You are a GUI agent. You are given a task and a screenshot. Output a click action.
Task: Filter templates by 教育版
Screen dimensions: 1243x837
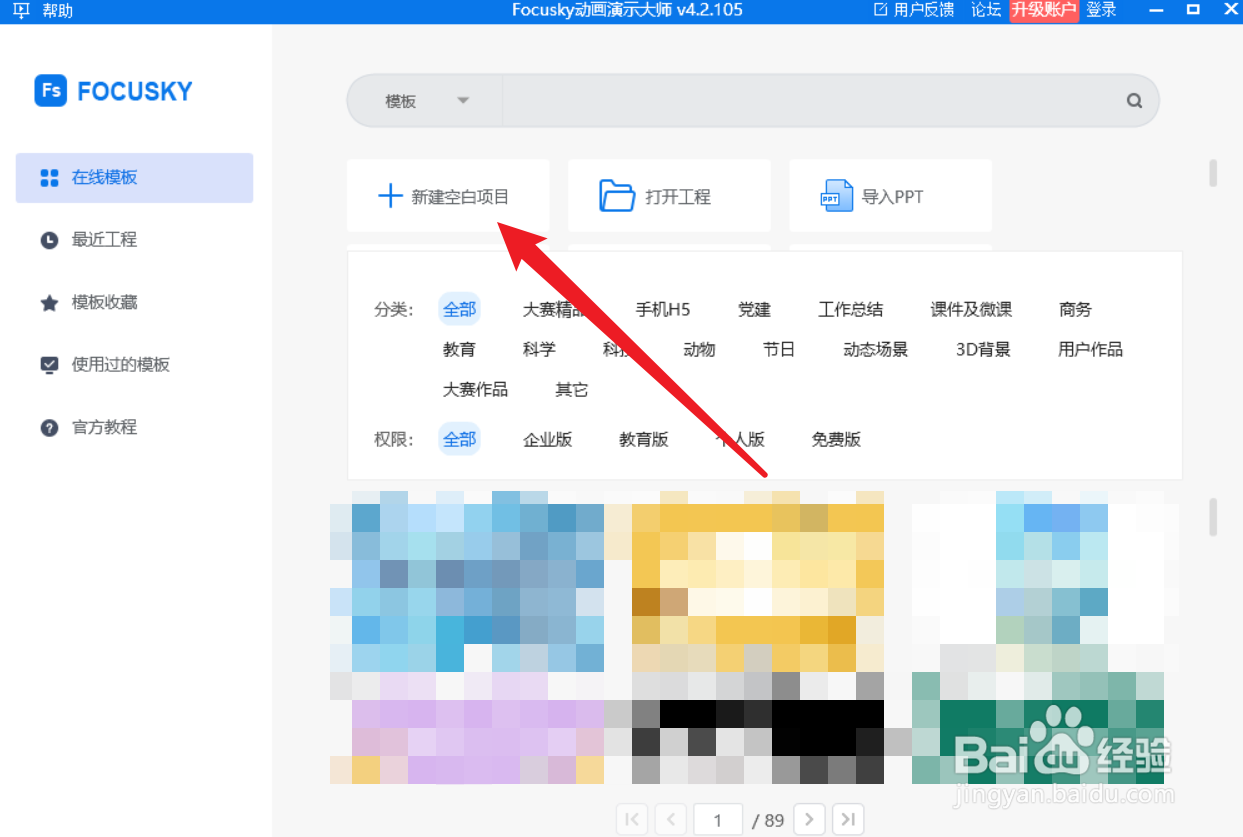coord(644,439)
